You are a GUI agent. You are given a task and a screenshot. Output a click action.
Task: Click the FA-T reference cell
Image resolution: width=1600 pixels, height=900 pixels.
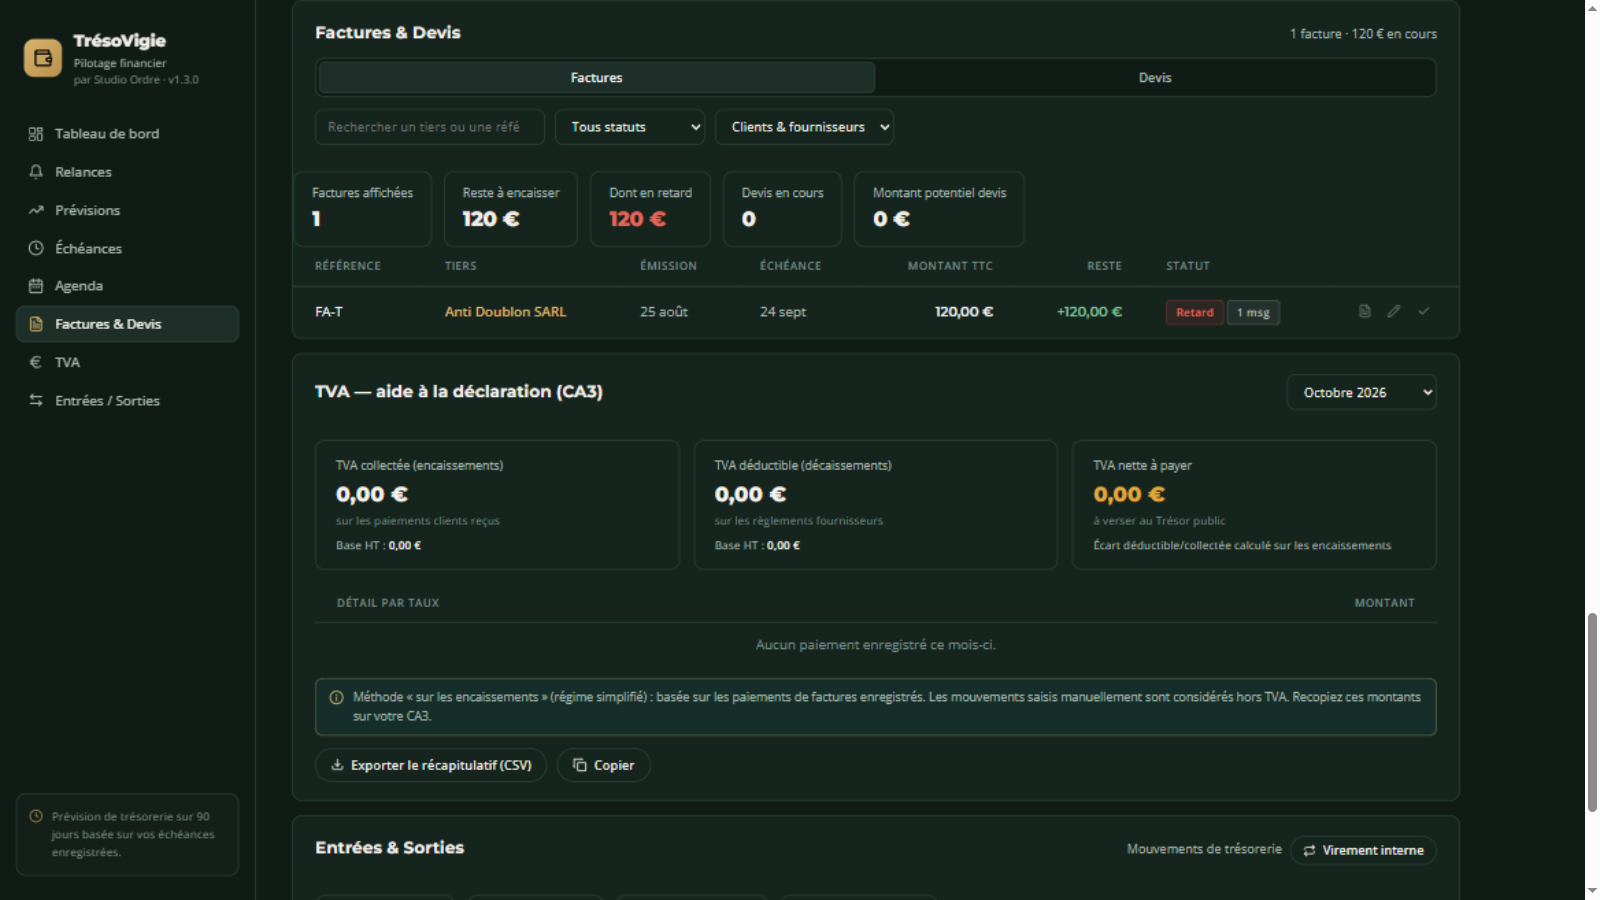point(329,312)
